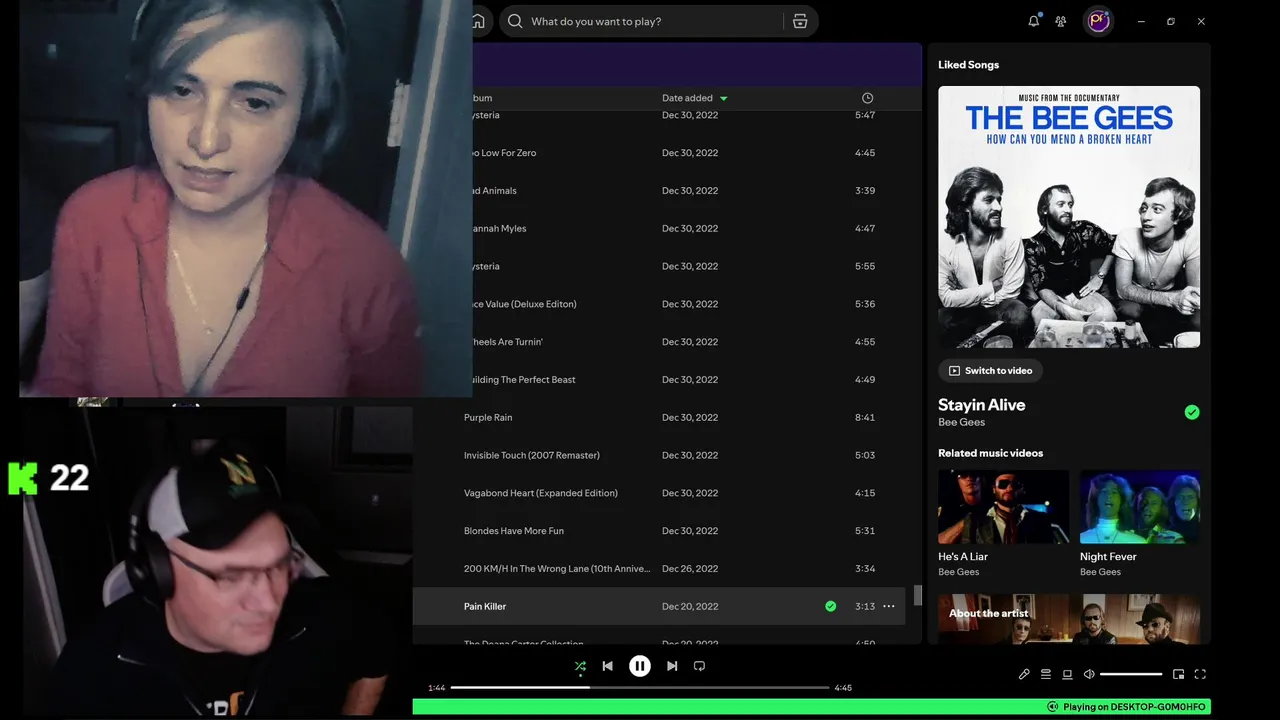
Task: Click the Dec 26, 2022 date cell
Action: click(690, 568)
